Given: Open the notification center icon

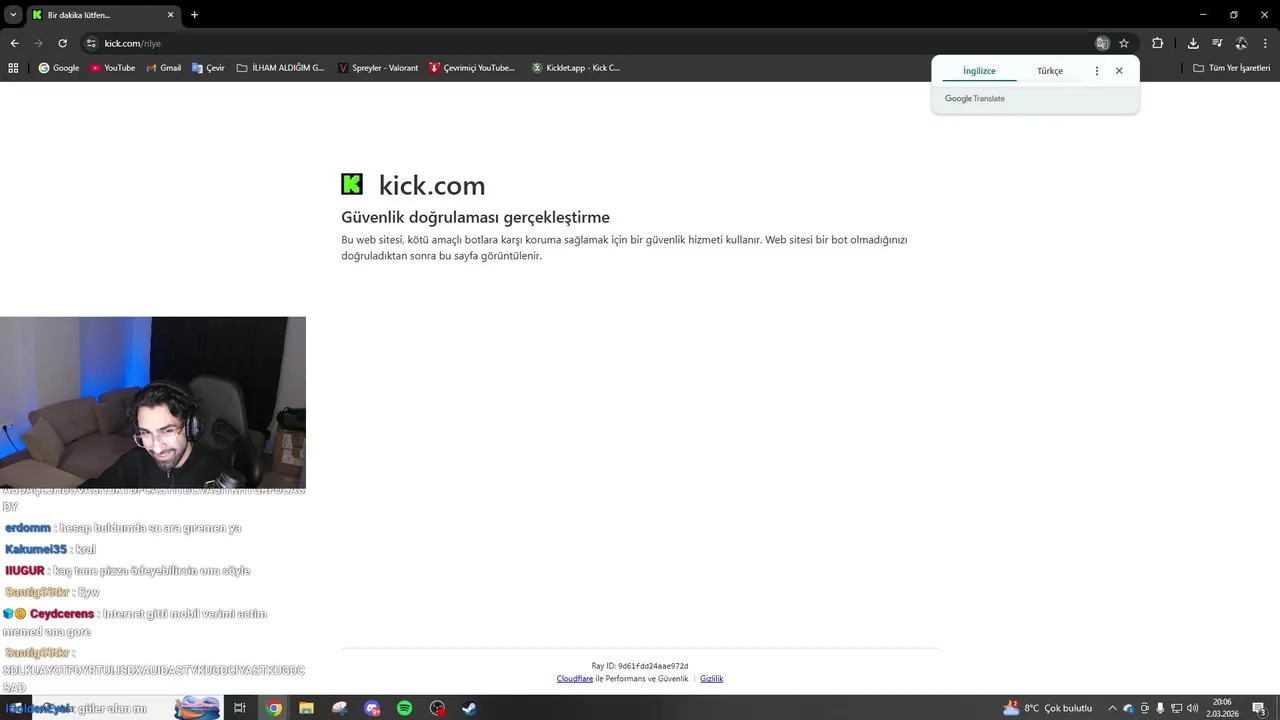Looking at the screenshot, I should pos(1259,708).
